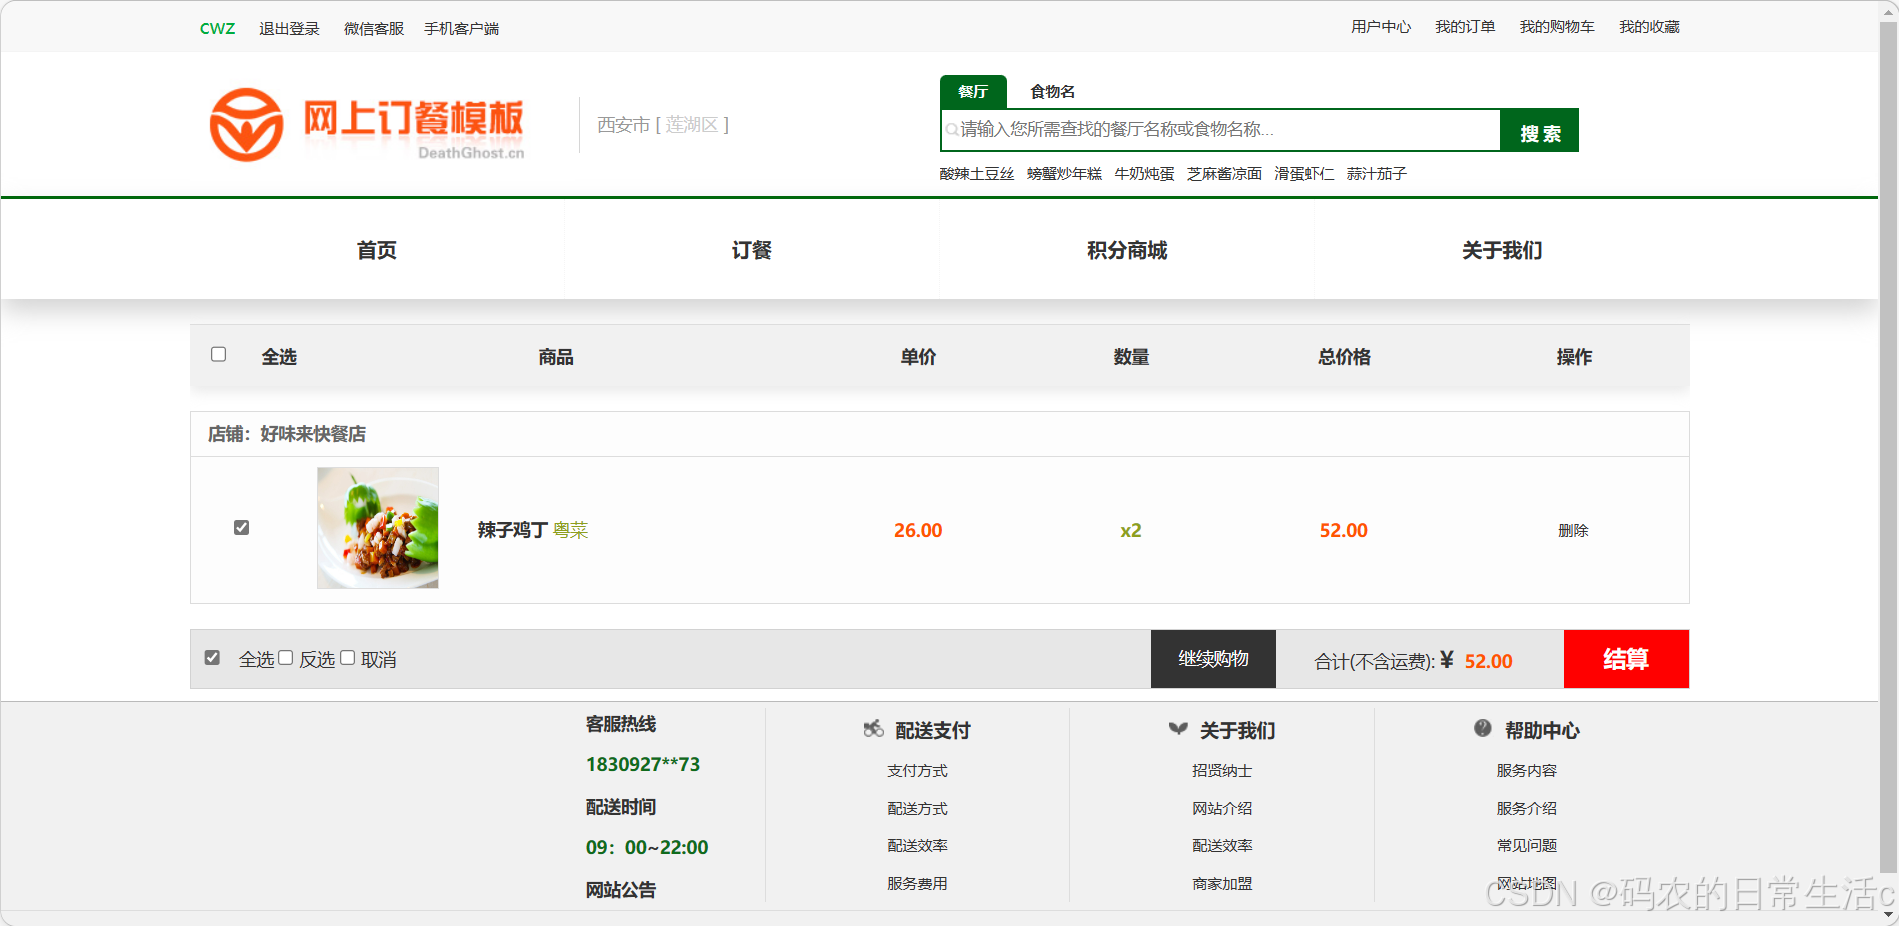Open the 订餐 navigation item
Screen dimensions: 1899x926
click(751, 251)
